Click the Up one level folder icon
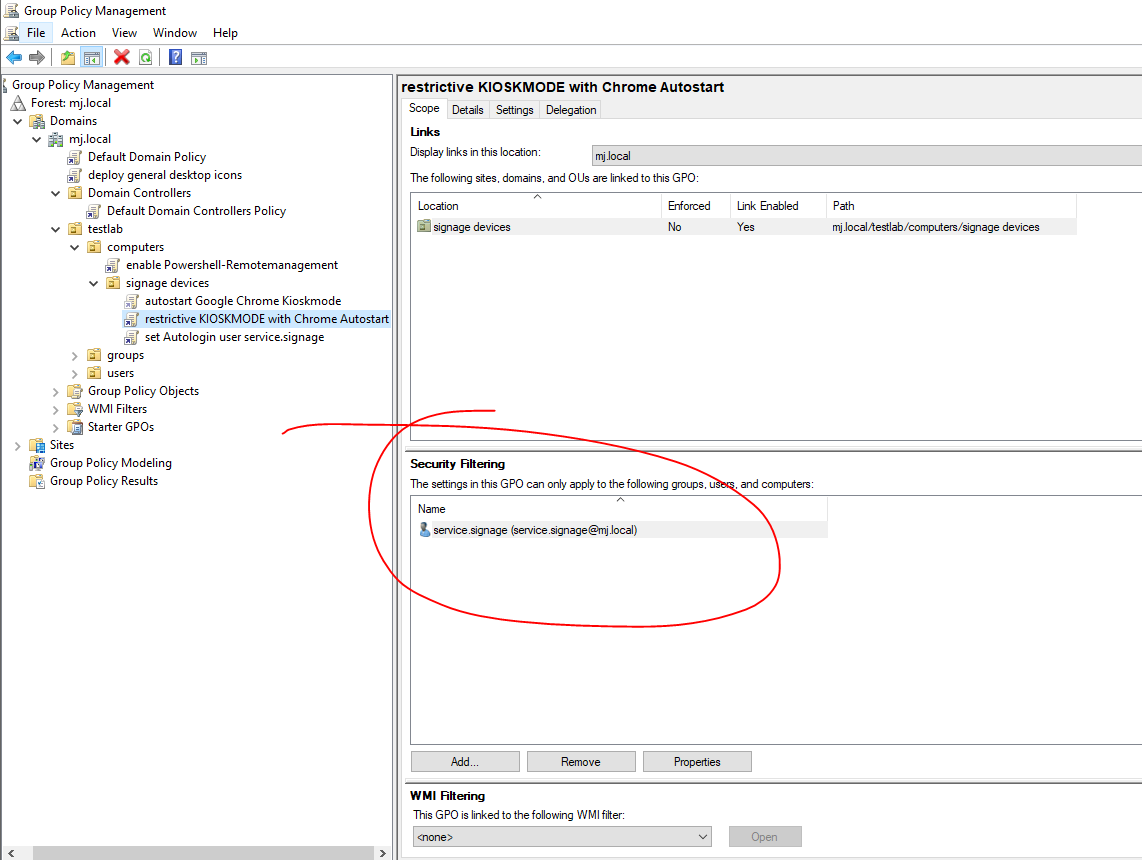Image resolution: width=1142 pixels, height=860 pixels. tap(68, 58)
